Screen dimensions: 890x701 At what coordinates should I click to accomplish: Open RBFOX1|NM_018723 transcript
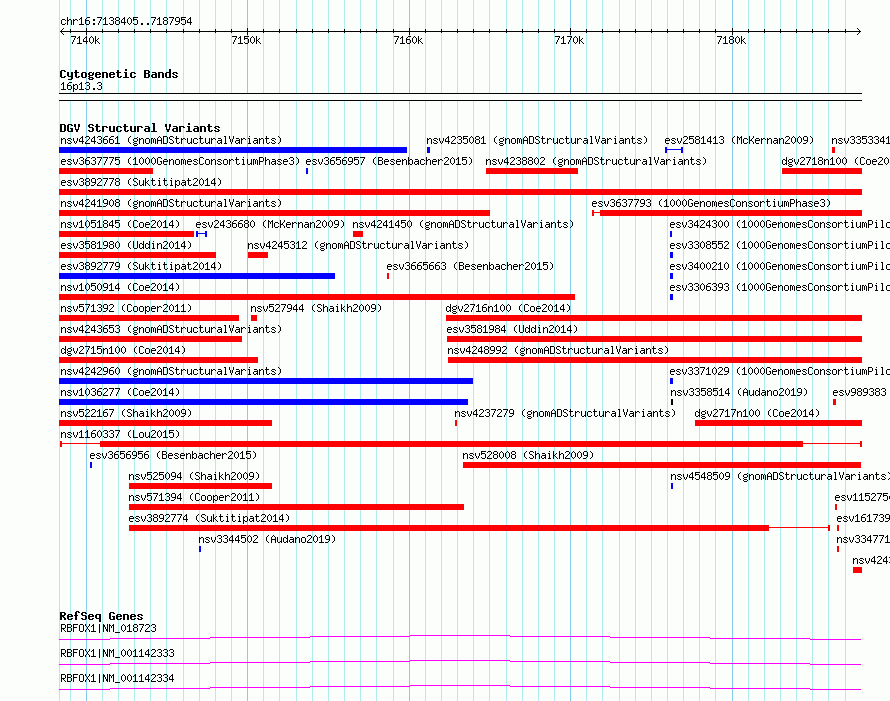coord(108,628)
